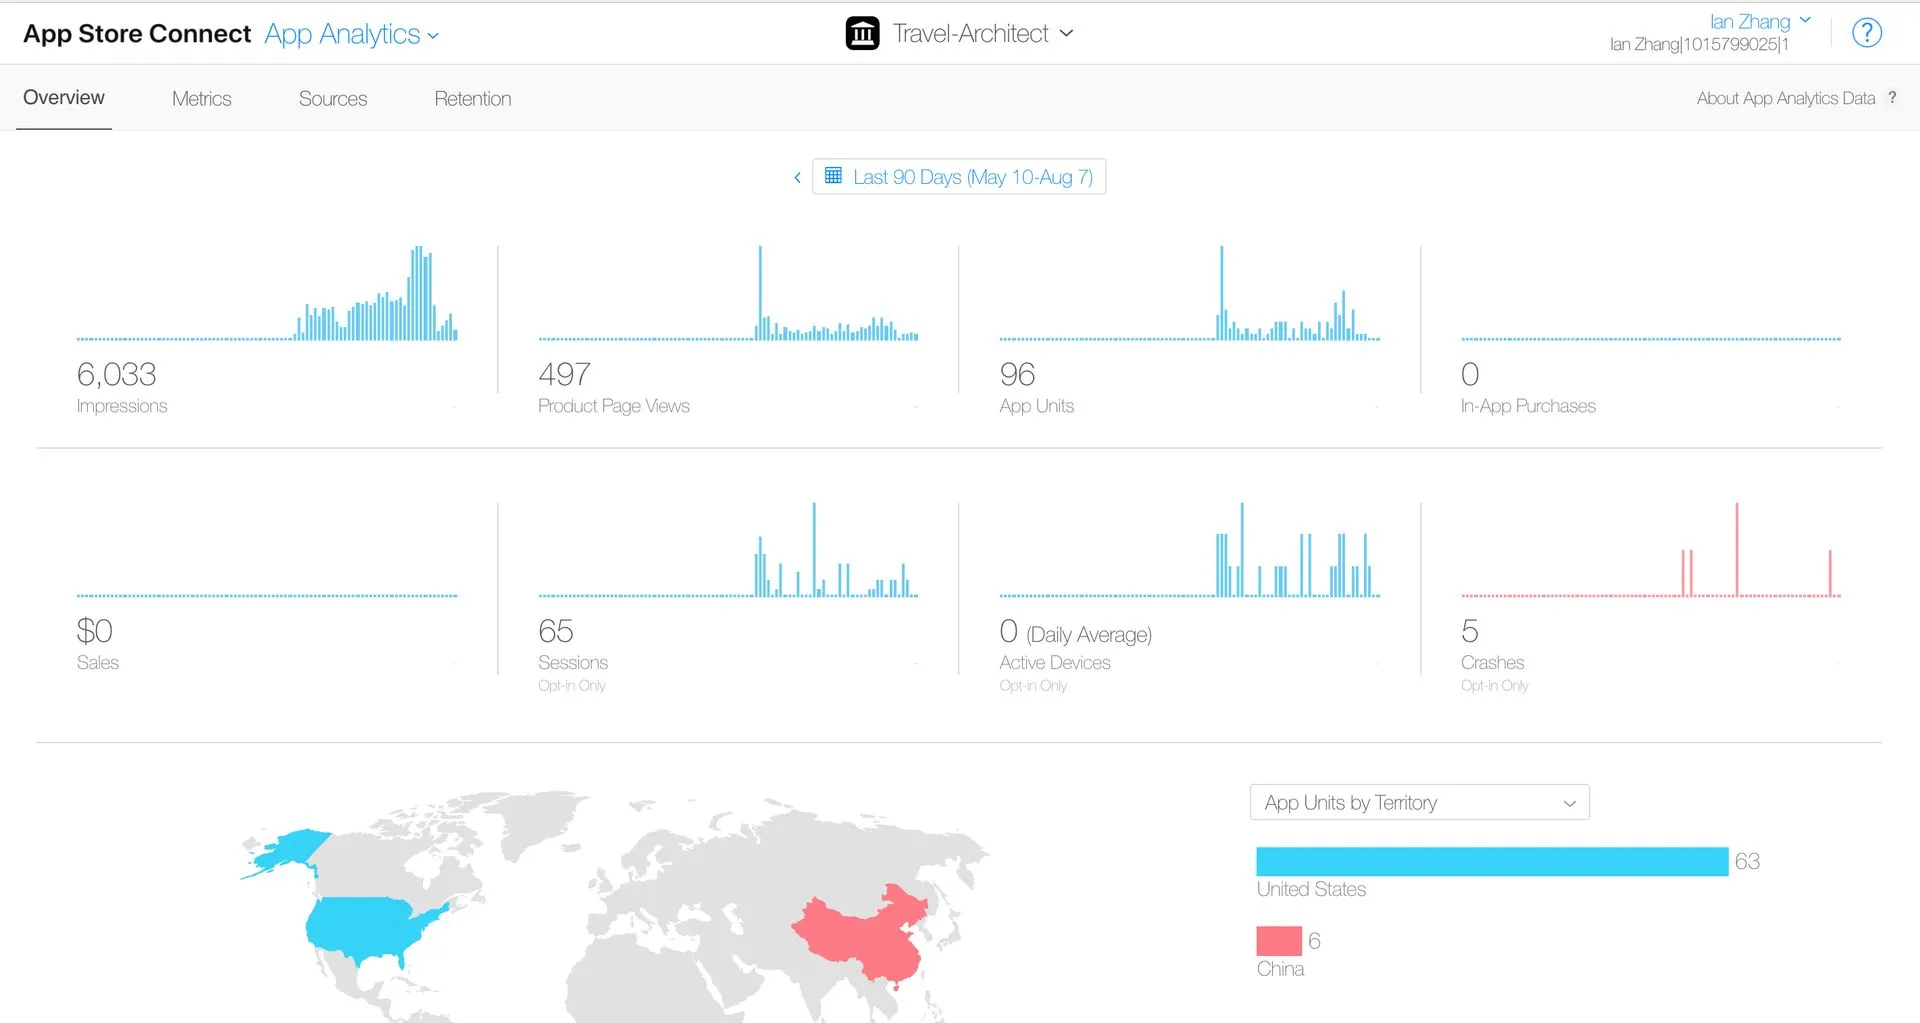Screen dimensions: 1920x1023
Task: Click the 65 sessions value
Action: [555, 631]
